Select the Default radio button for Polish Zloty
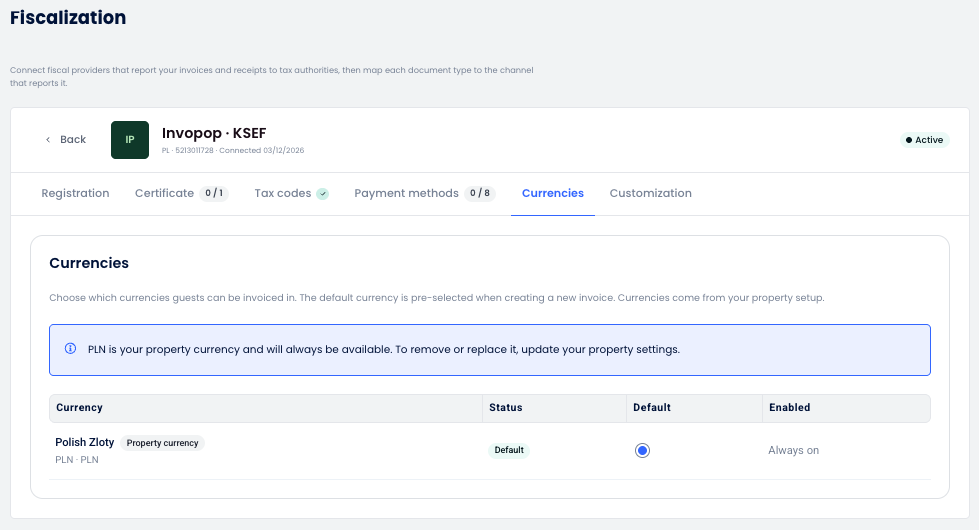 642,450
